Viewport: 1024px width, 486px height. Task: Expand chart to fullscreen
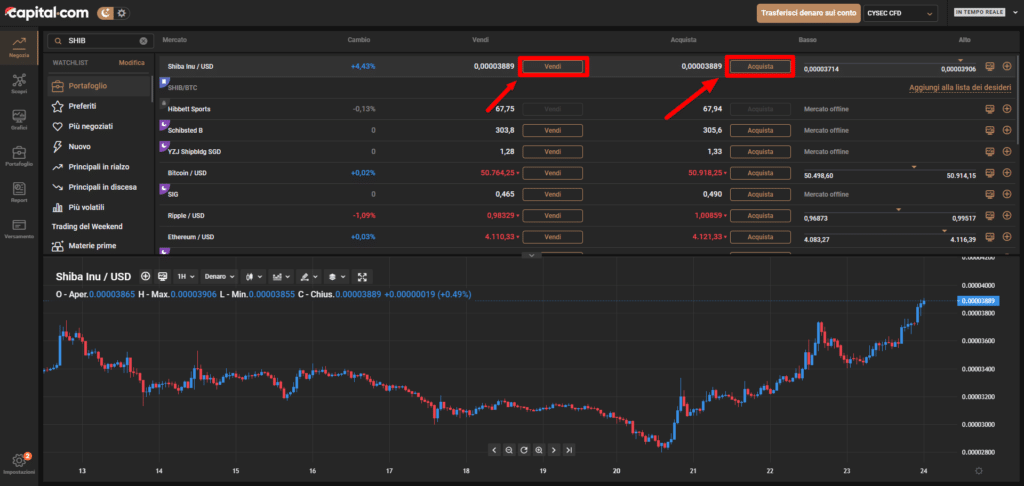(362, 276)
